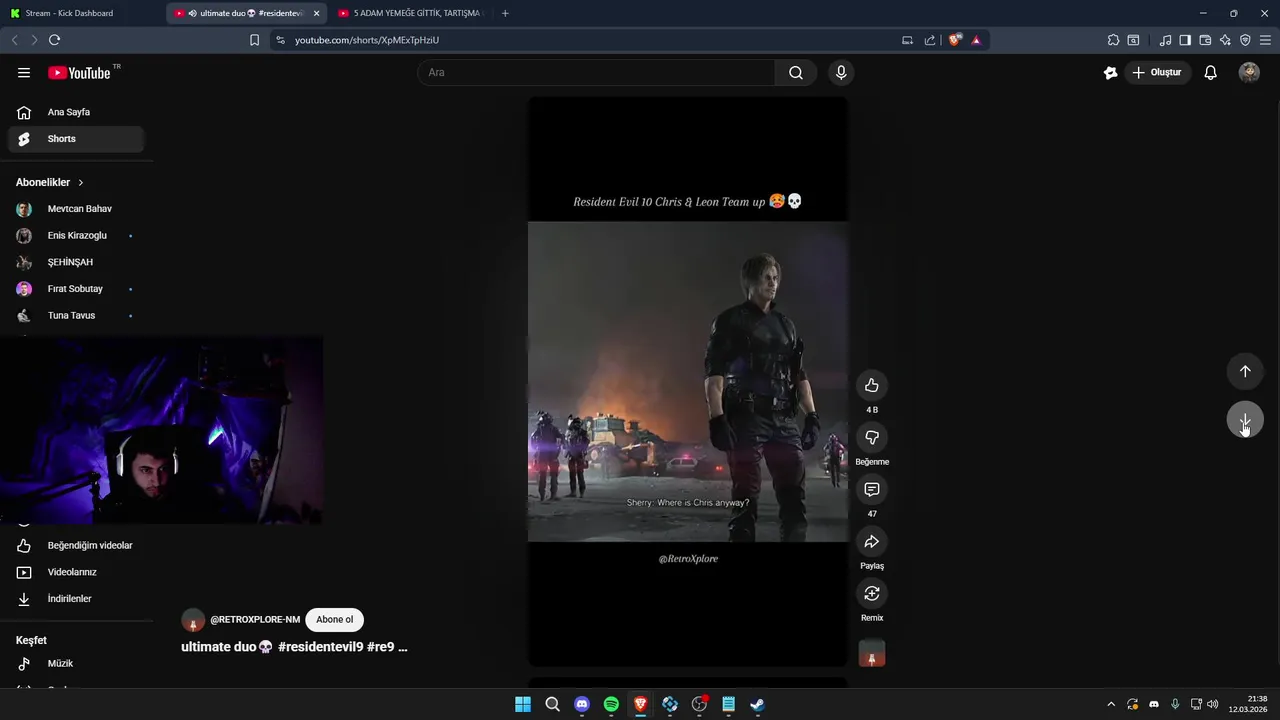Open Steam from the taskbar
This screenshot has width=1280, height=720.
click(758, 704)
